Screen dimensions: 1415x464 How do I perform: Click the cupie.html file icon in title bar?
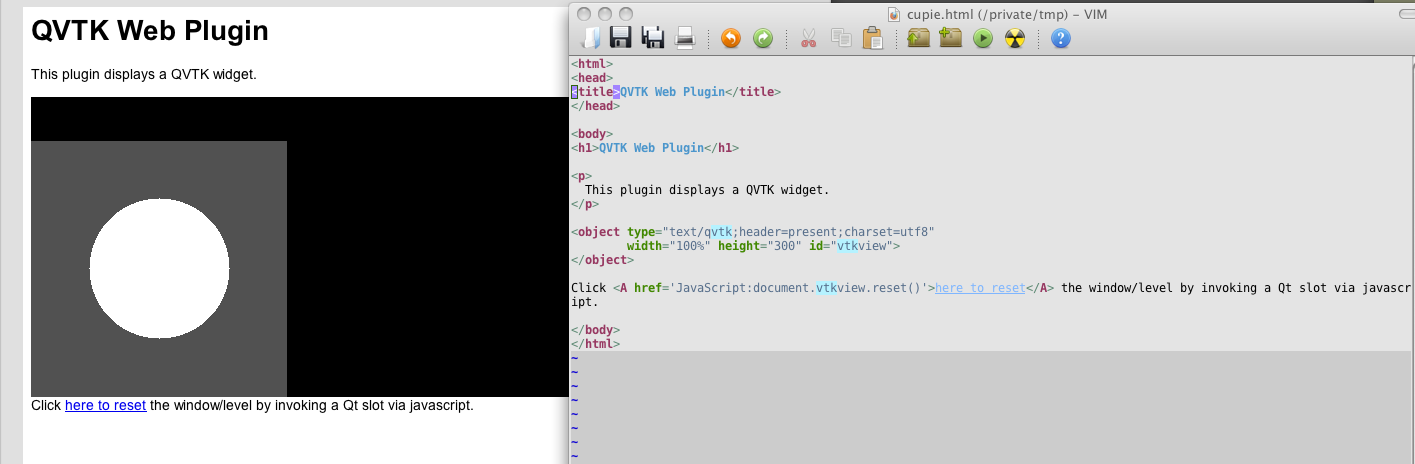click(x=895, y=14)
